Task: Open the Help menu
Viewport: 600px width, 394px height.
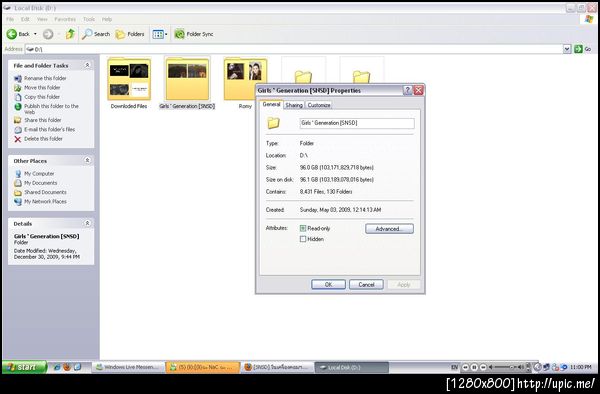Action: pyautogui.click(x=107, y=19)
